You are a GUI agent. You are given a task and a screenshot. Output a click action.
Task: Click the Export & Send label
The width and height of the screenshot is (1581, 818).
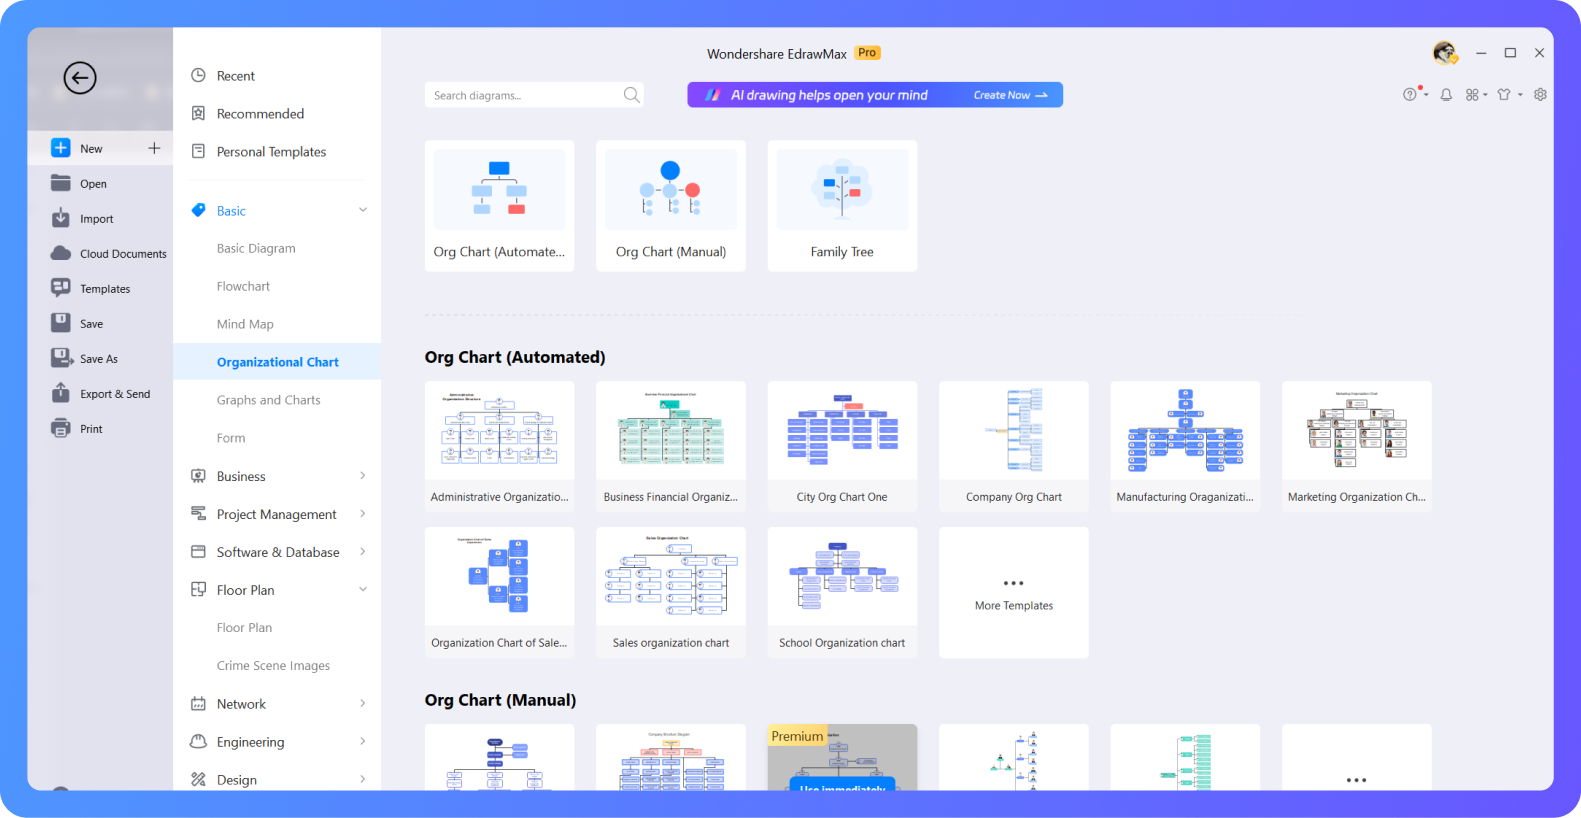[115, 394]
